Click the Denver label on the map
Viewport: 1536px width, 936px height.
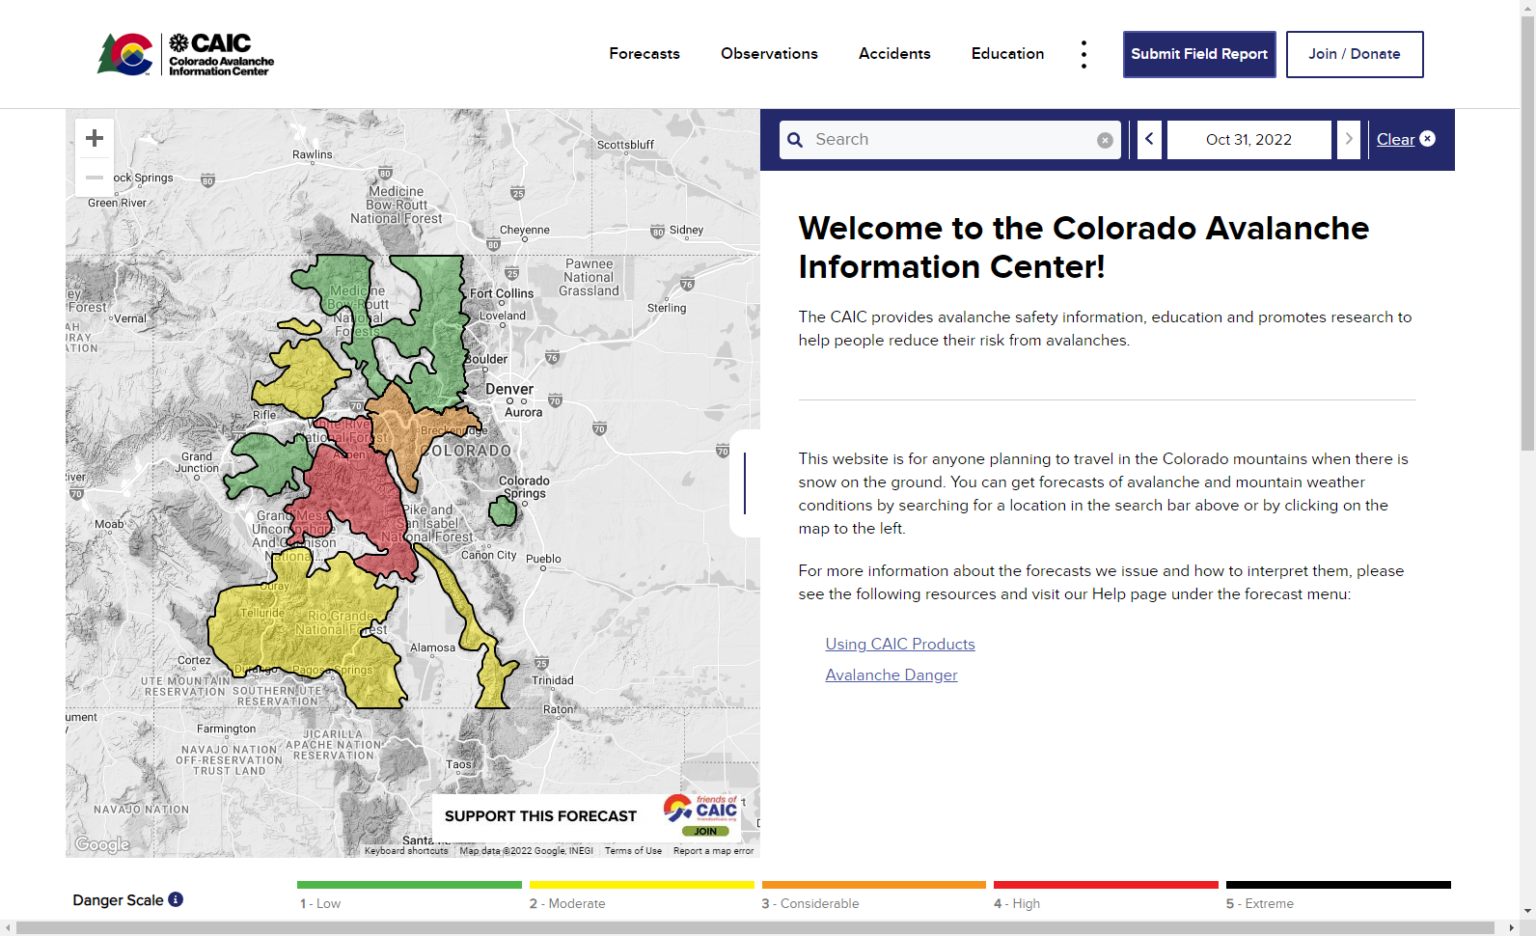tap(509, 389)
